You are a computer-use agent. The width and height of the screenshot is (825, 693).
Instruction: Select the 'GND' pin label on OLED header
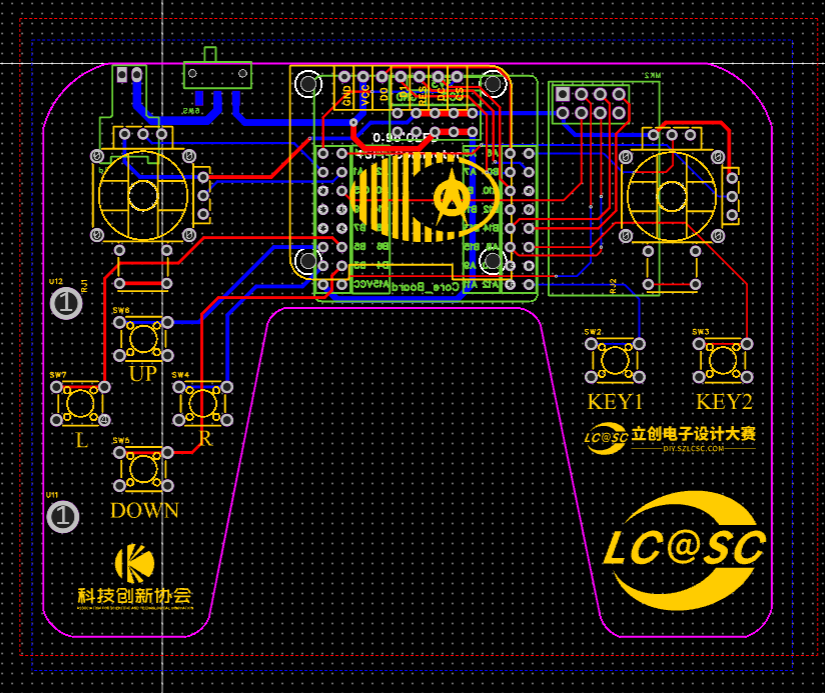coord(347,96)
